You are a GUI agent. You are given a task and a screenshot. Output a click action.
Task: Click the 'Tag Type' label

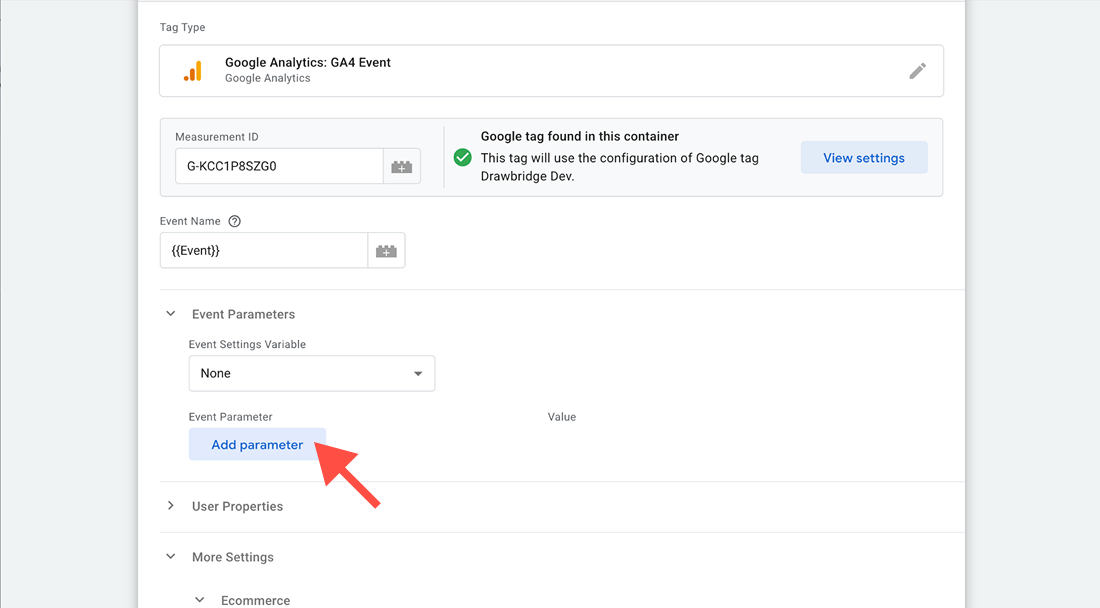pyautogui.click(x=182, y=27)
